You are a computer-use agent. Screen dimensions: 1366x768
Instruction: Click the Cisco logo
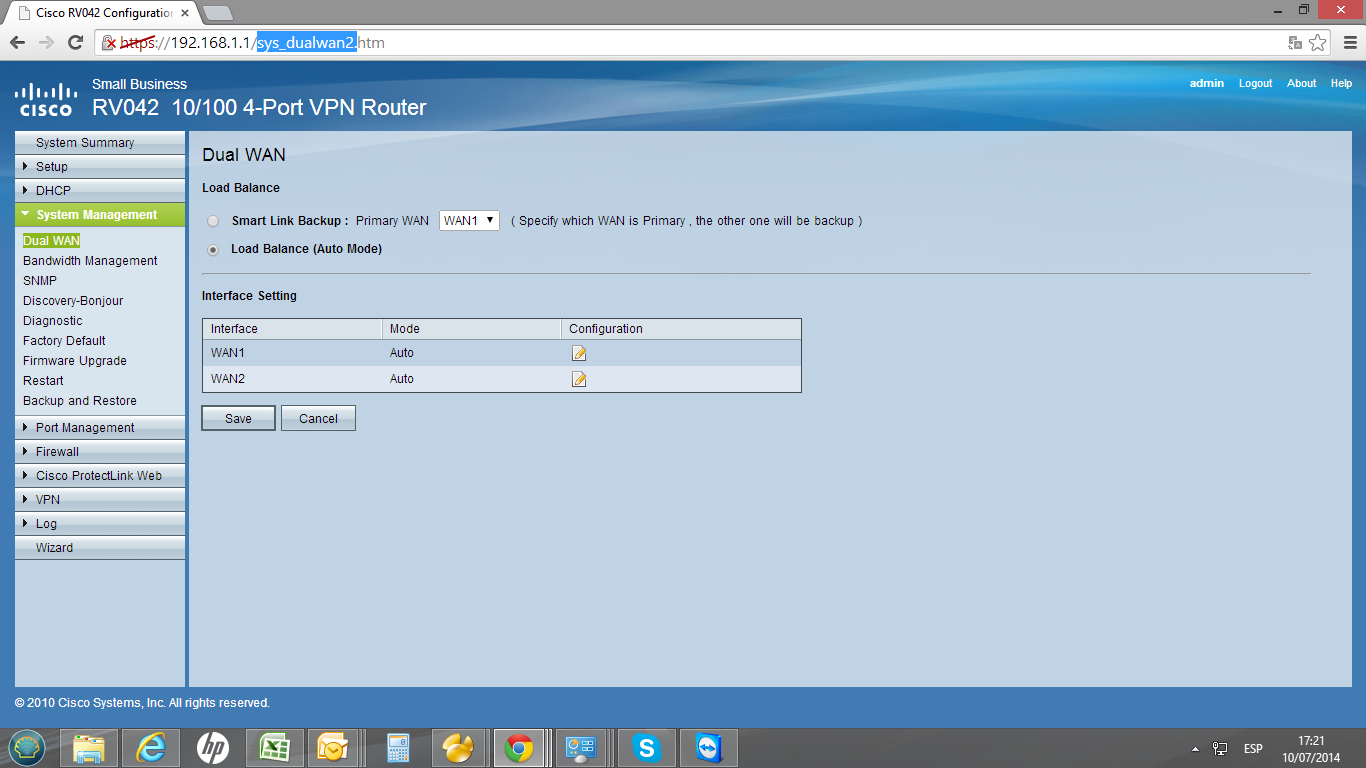pyautogui.click(x=46, y=99)
